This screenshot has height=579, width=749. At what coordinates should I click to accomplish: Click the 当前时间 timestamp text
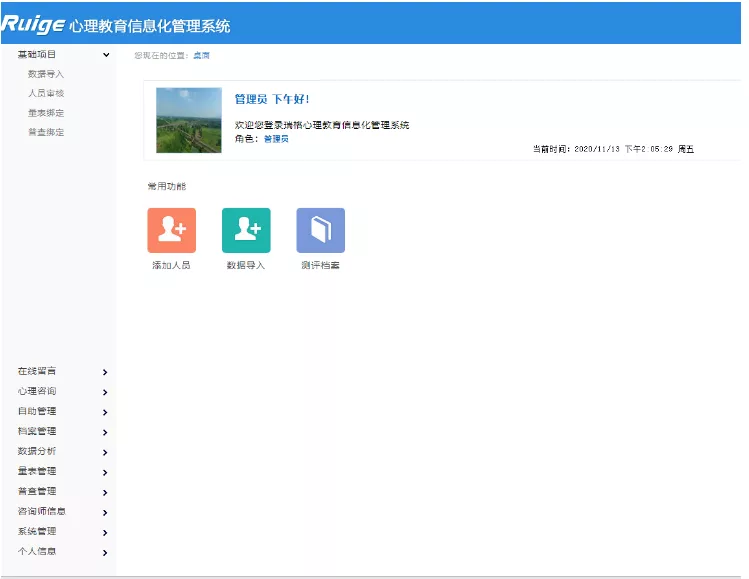[613, 150]
